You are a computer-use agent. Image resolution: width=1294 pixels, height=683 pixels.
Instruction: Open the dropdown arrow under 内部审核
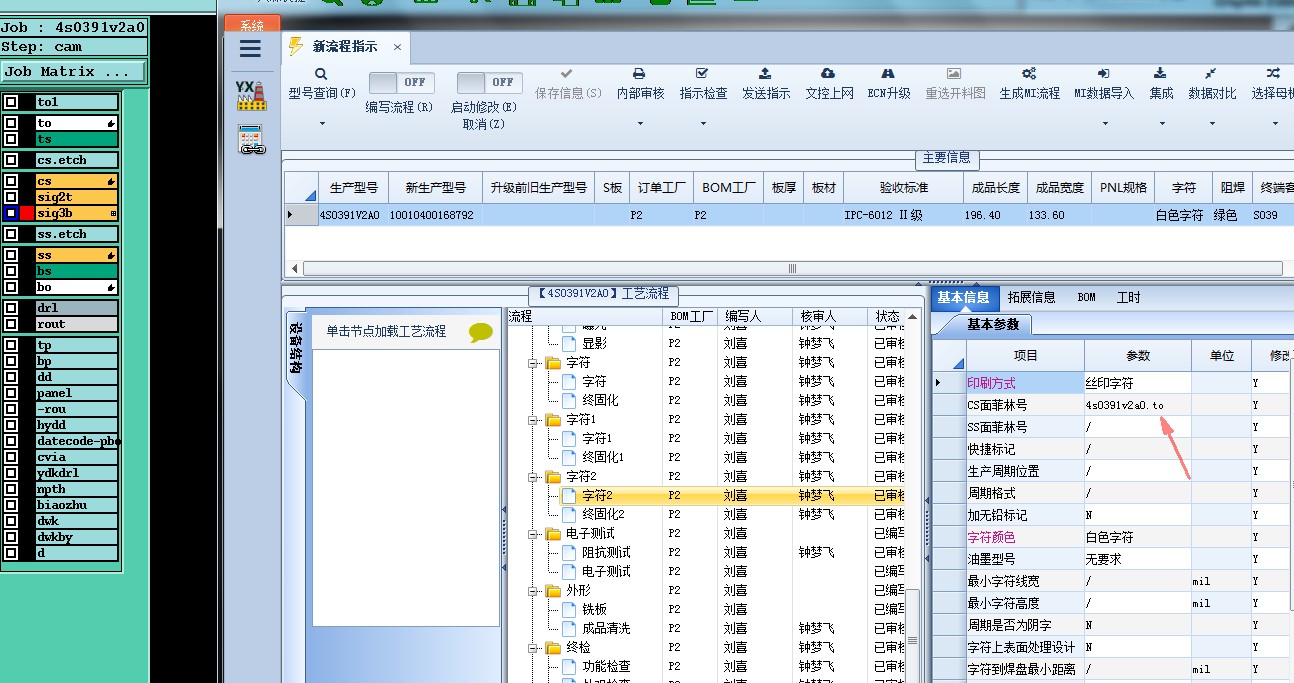click(x=640, y=124)
